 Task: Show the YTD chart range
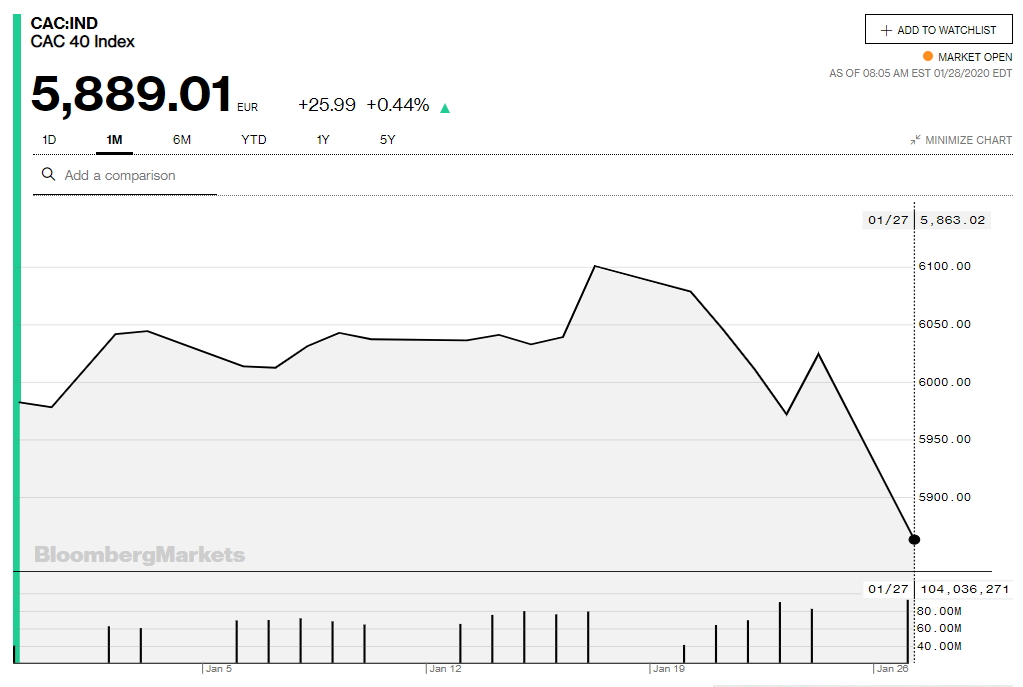pyautogui.click(x=254, y=140)
